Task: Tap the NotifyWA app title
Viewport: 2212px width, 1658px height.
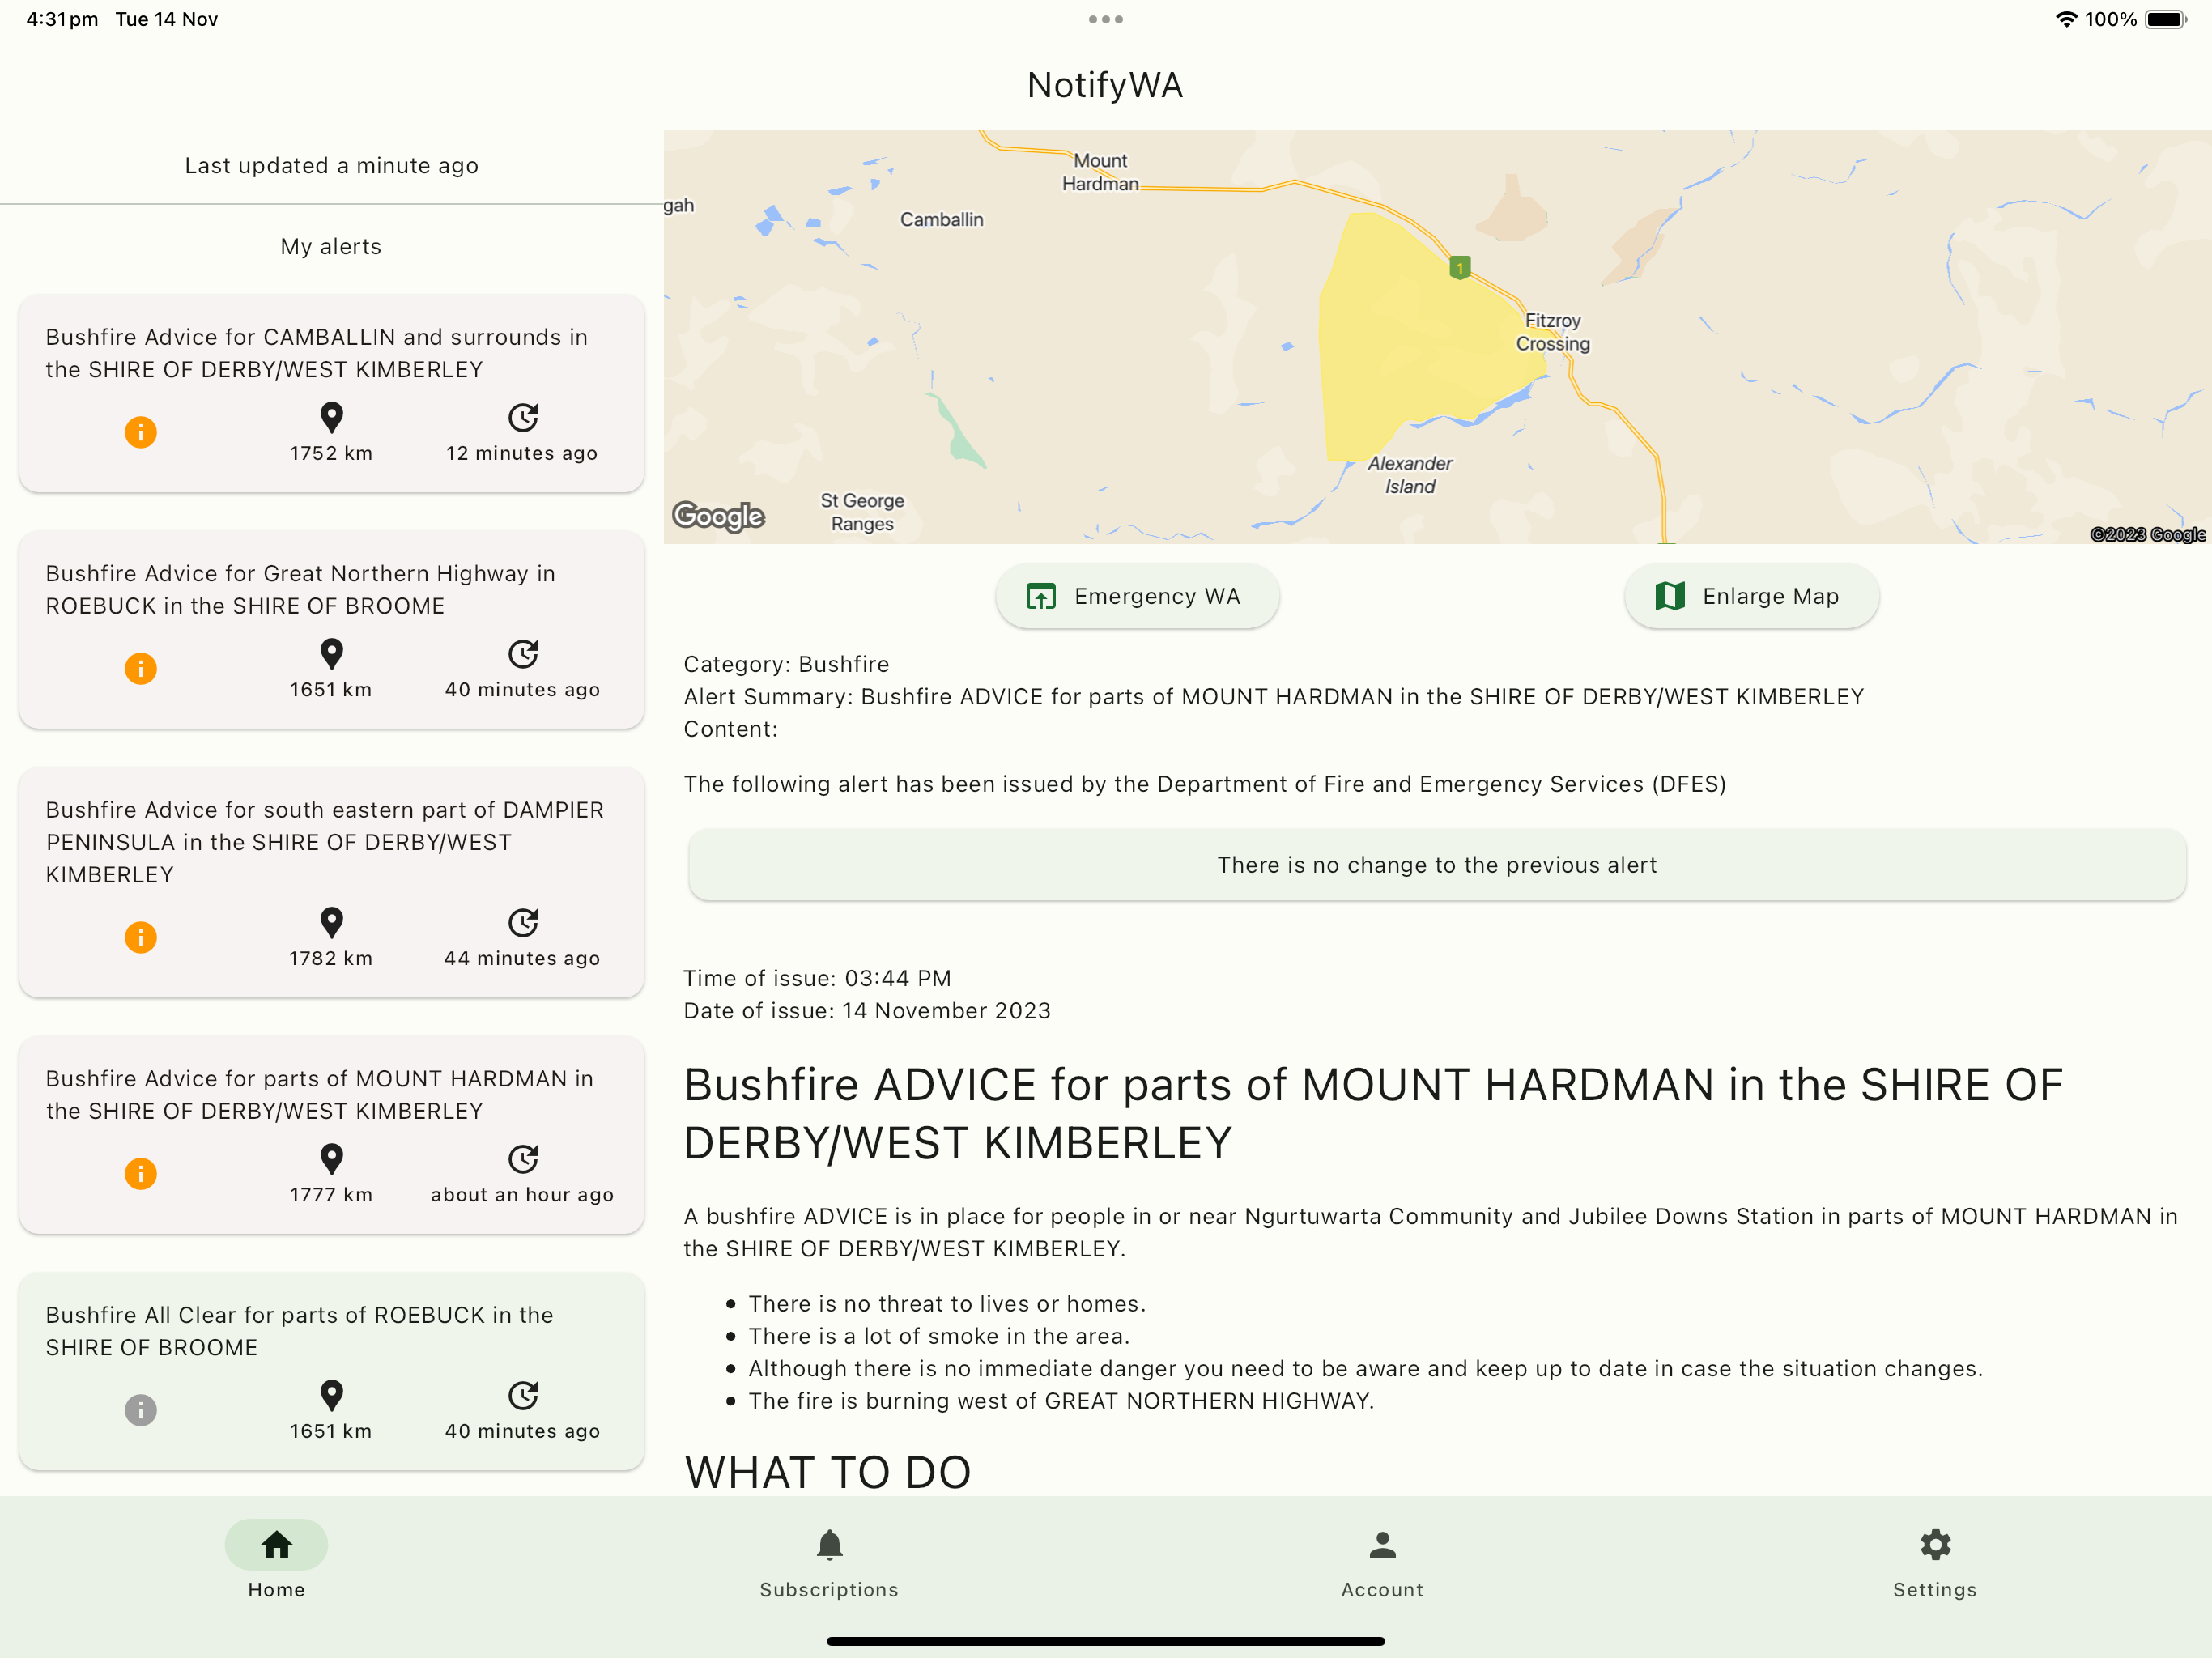Action: coord(1105,85)
